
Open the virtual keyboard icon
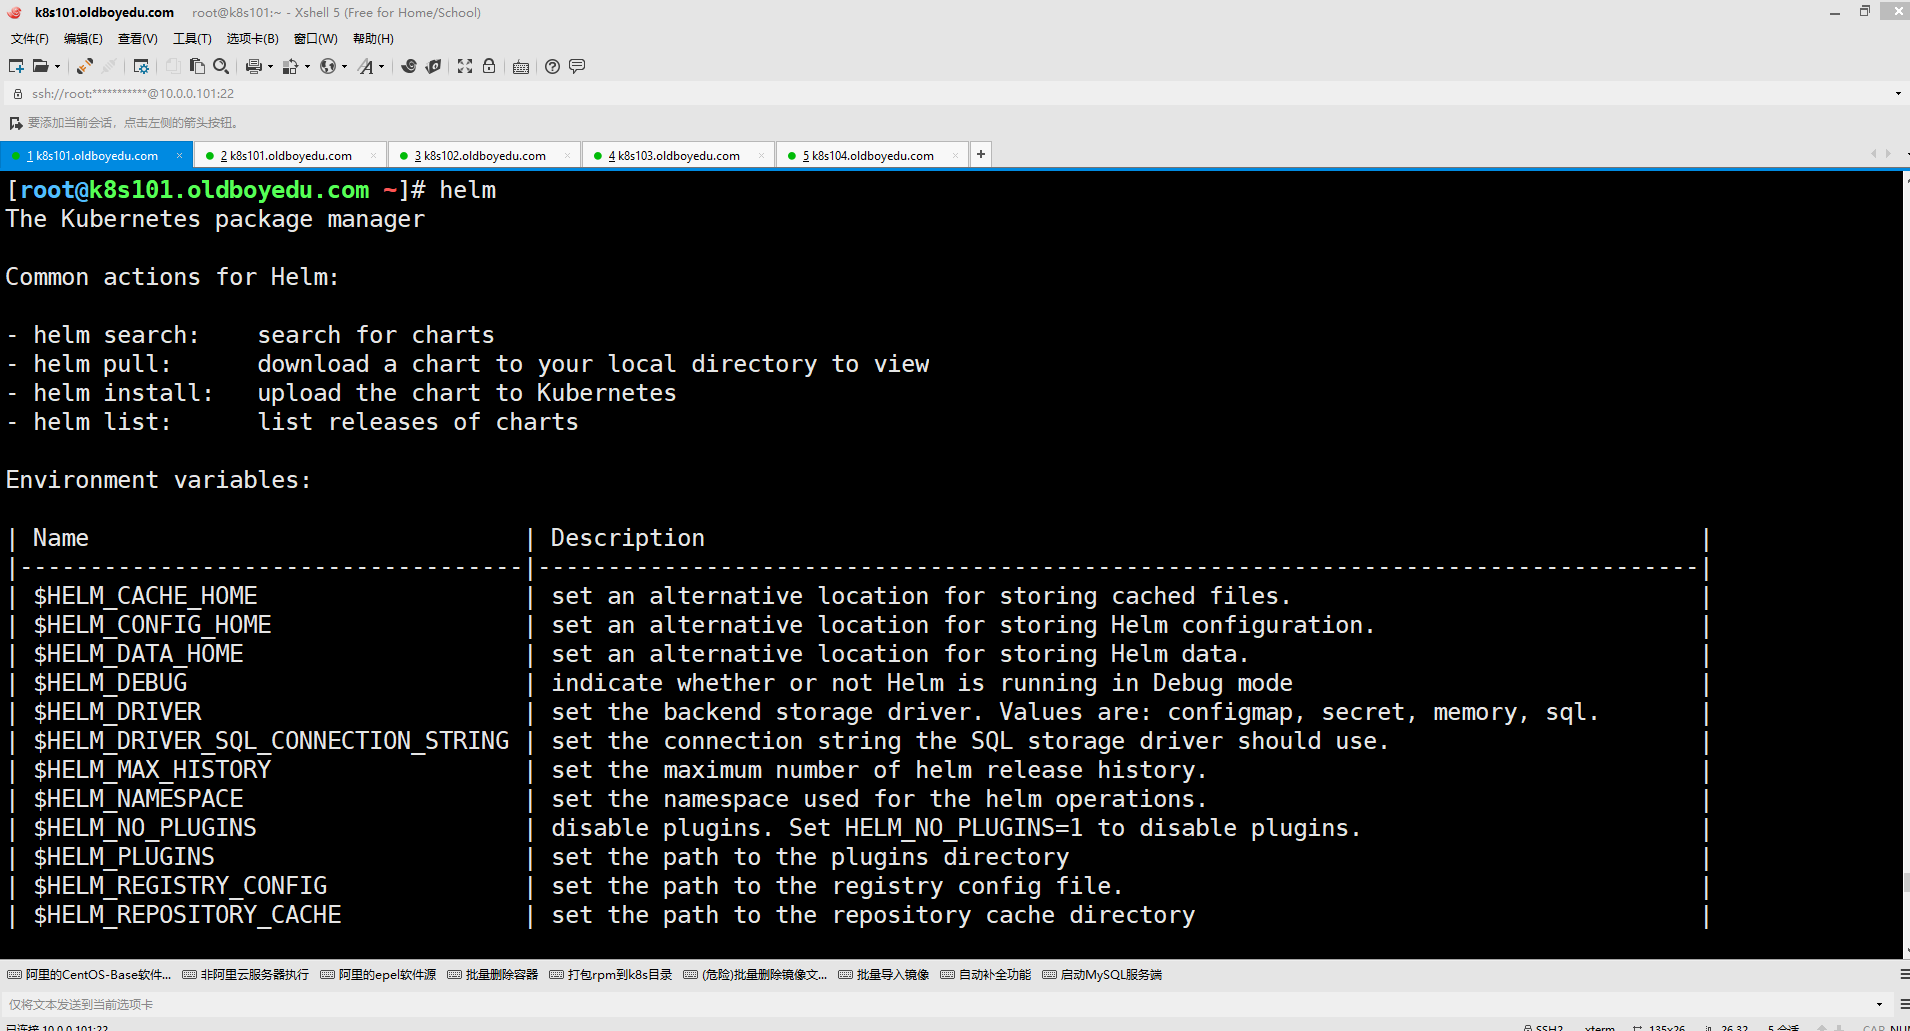tap(521, 67)
